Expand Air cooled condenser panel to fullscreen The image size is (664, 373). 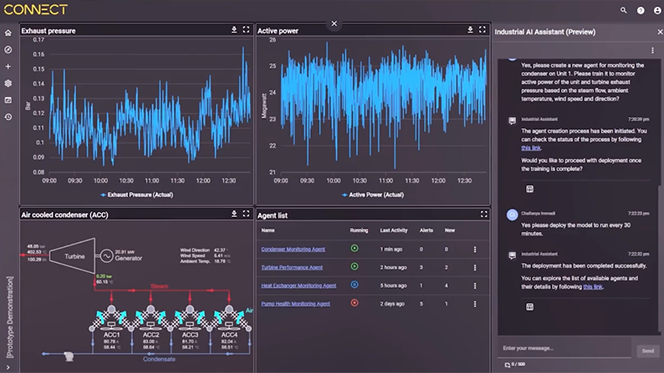click(246, 214)
